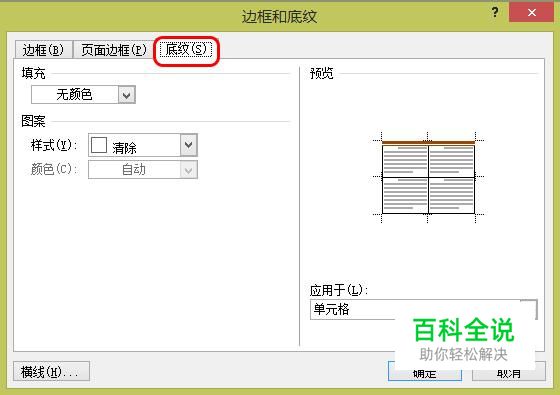This screenshot has height=395, width=560.
Task: Open the 颜色(C) 自动 dropdown
Action: 143,169
